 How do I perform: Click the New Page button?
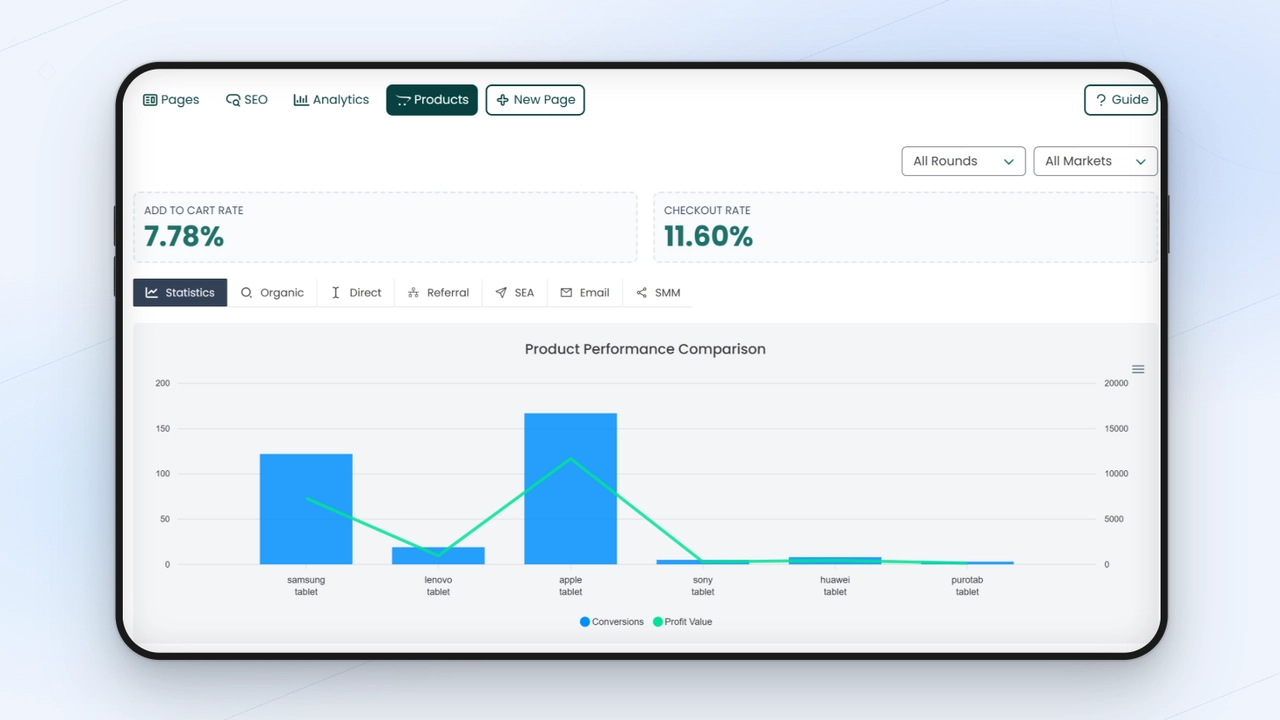click(535, 99)
